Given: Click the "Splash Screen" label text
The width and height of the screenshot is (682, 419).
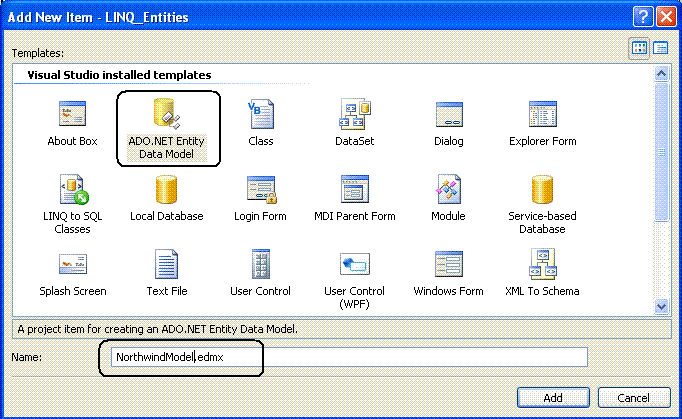Looking at the screenshot, I should (73, 291).
